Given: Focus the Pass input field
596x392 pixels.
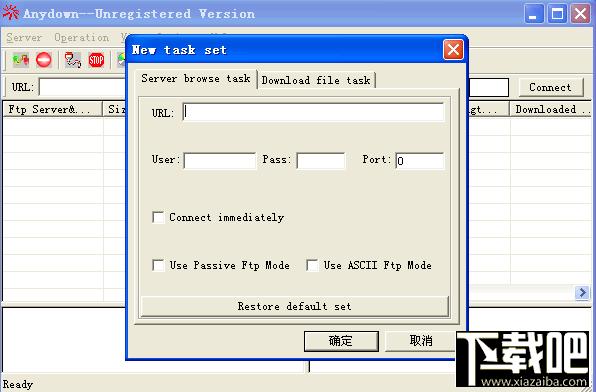Looking at the screenshot, I should pos(321,160).
